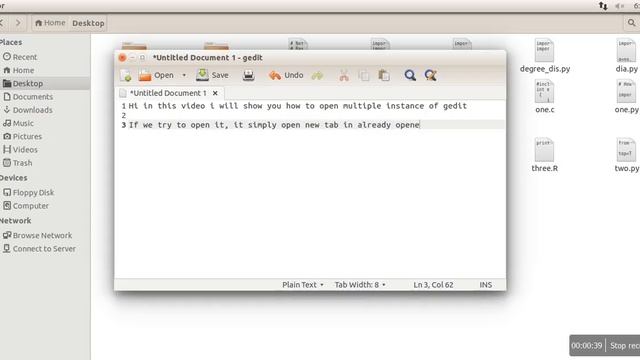Click the Desktop breadcrumb in file manager
Screen dimensions: 640x360
(x=88, y=23)
